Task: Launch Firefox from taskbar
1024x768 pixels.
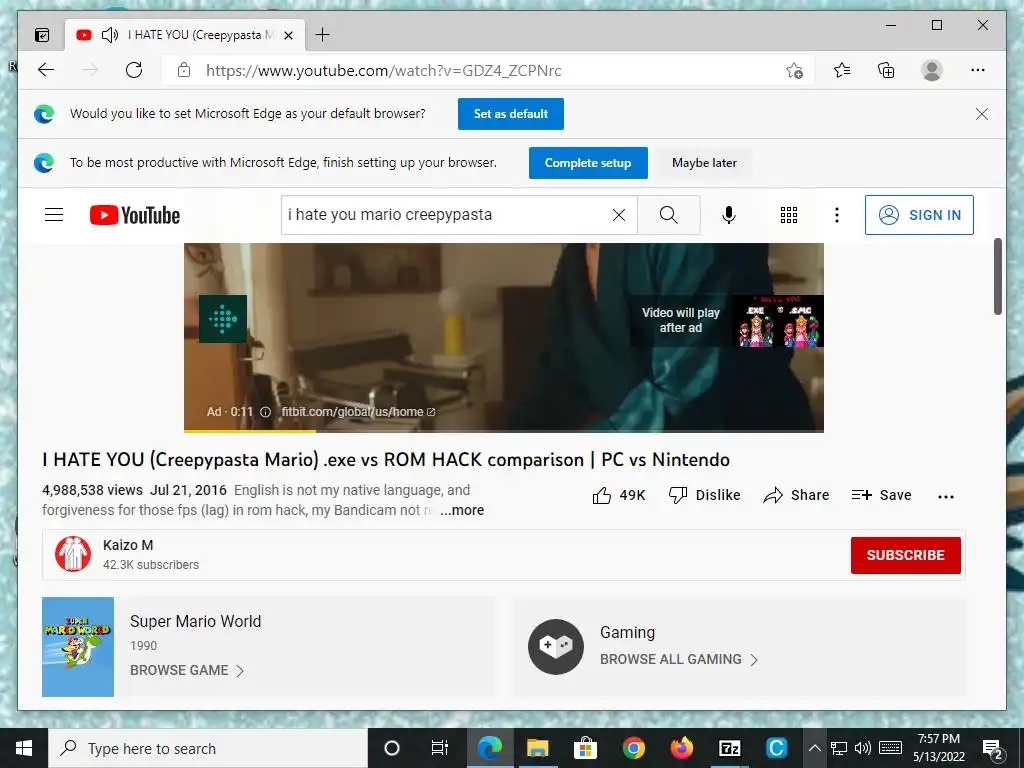Action: pos(681,748)
